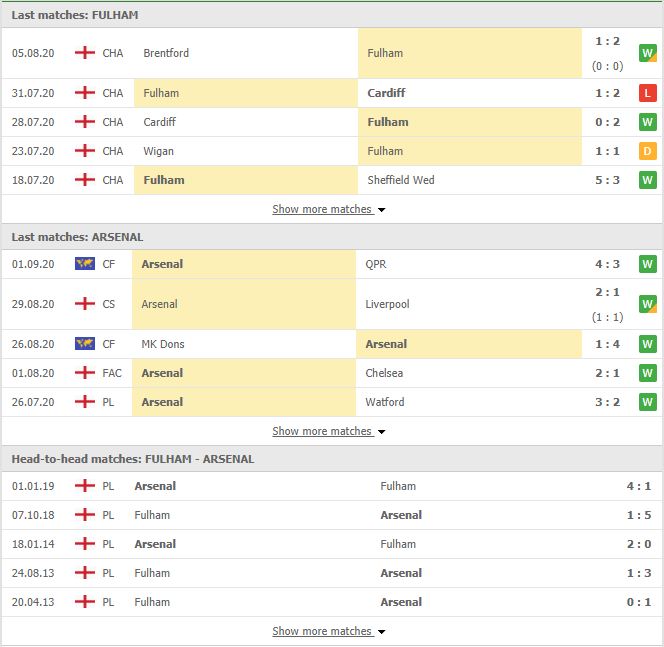Click England flag on 01.01.19 head-to-head row
This screenshot has width=664, height=647.
[85, 486]
